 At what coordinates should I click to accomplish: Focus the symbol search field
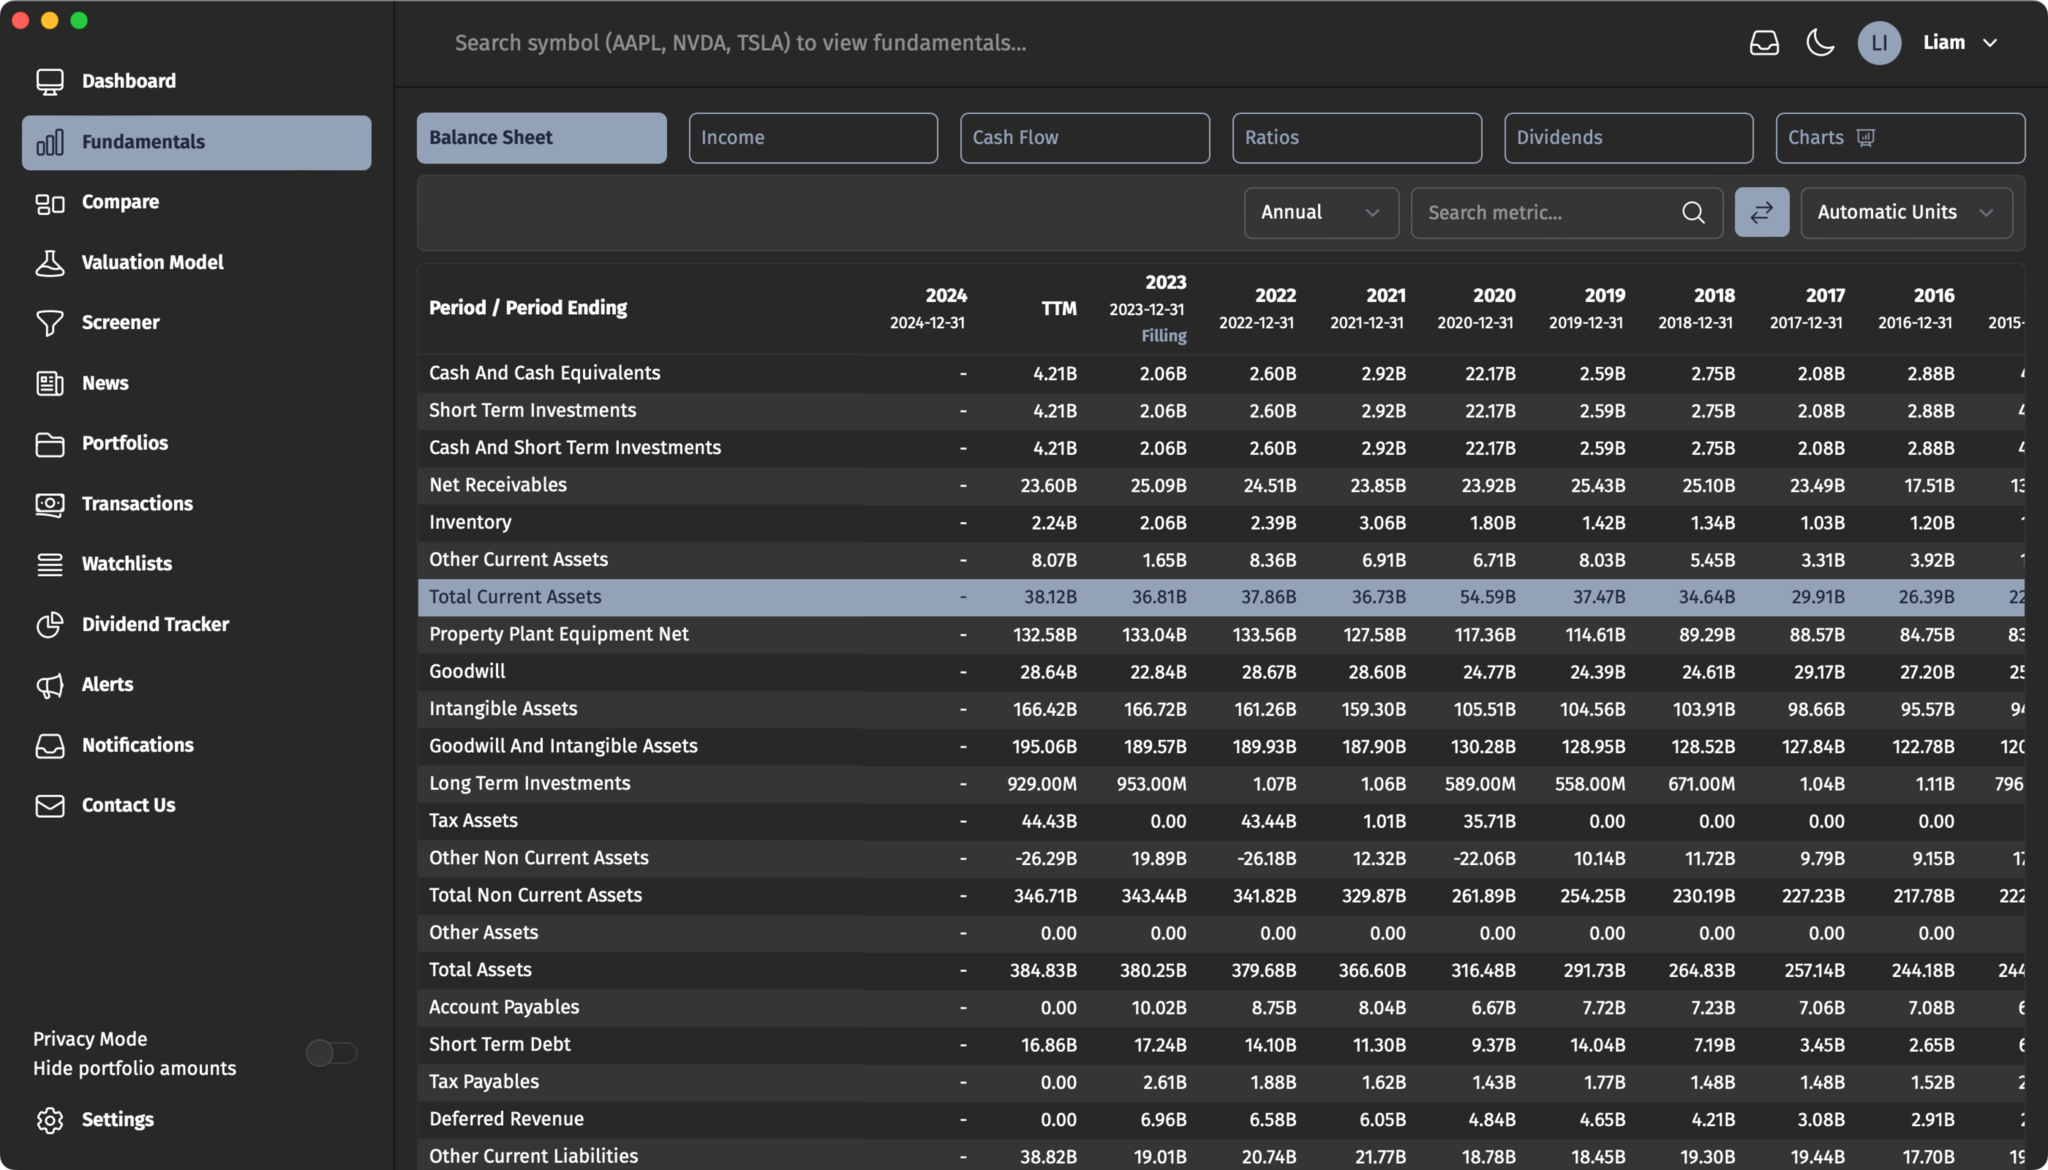[x=740, y=43]
